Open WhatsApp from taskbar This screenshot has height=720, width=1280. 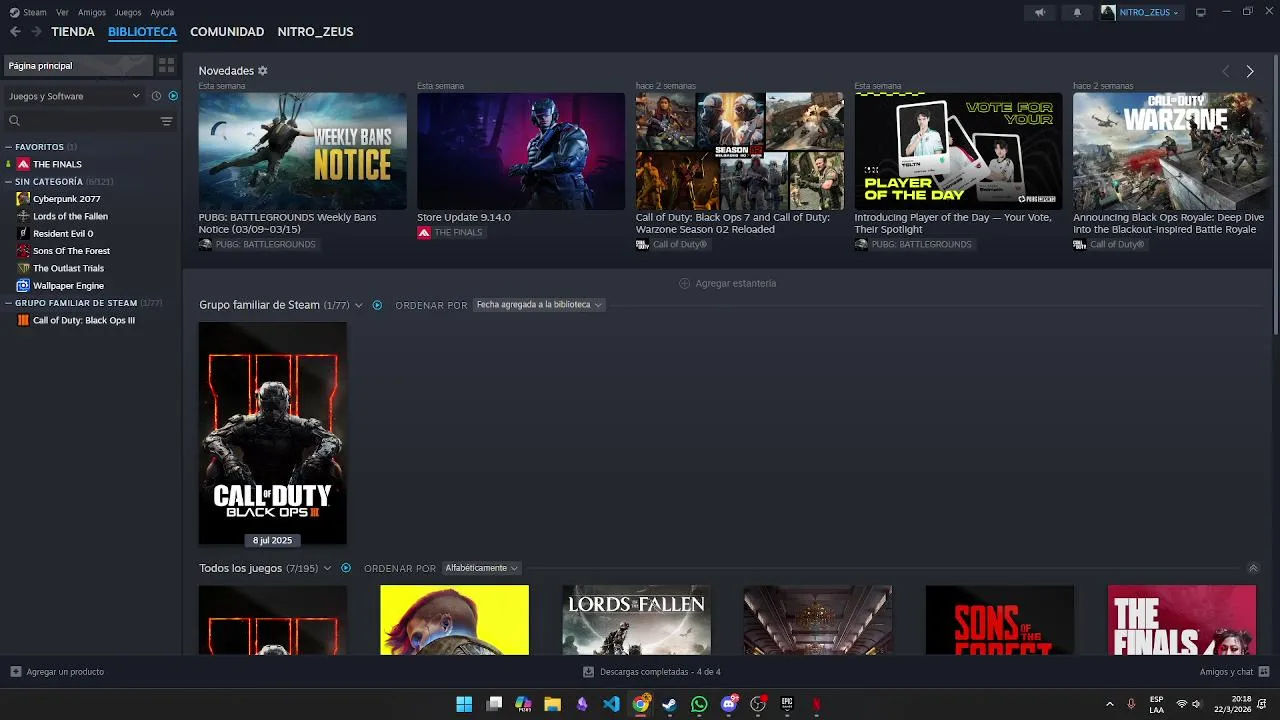point(699,704)
